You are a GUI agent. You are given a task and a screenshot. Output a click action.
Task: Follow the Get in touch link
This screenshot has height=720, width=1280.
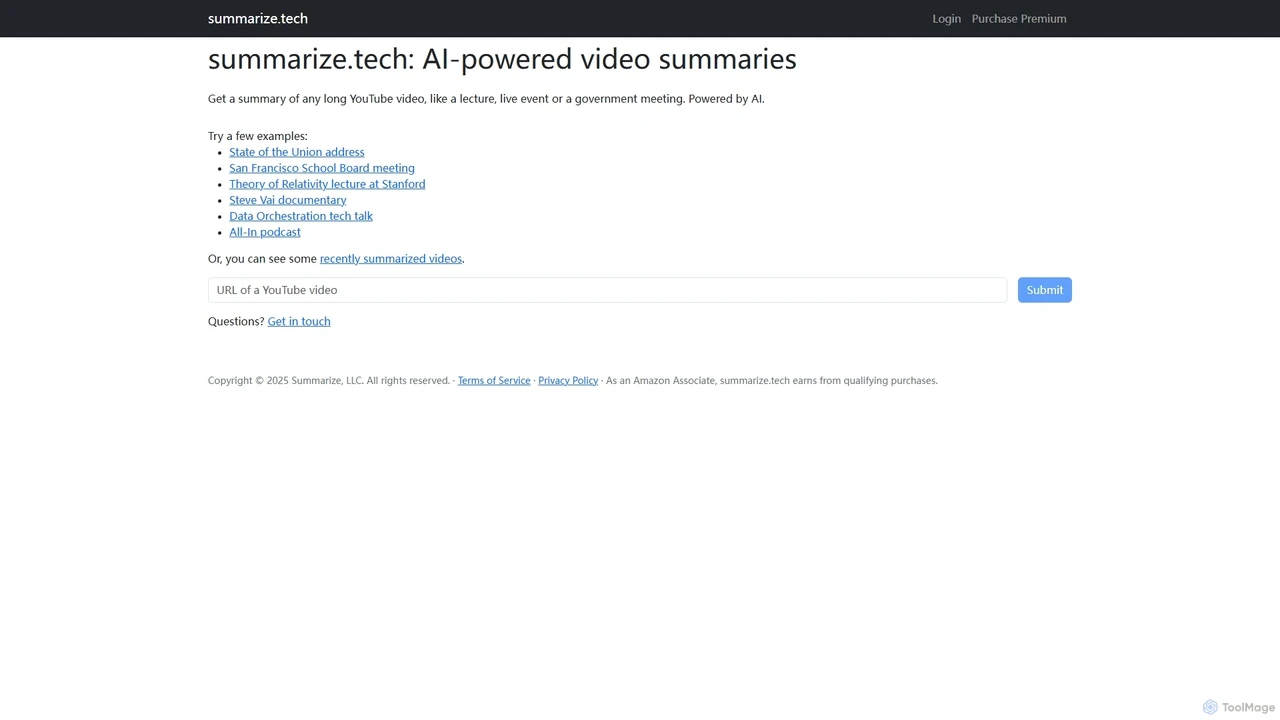[299, 321]
